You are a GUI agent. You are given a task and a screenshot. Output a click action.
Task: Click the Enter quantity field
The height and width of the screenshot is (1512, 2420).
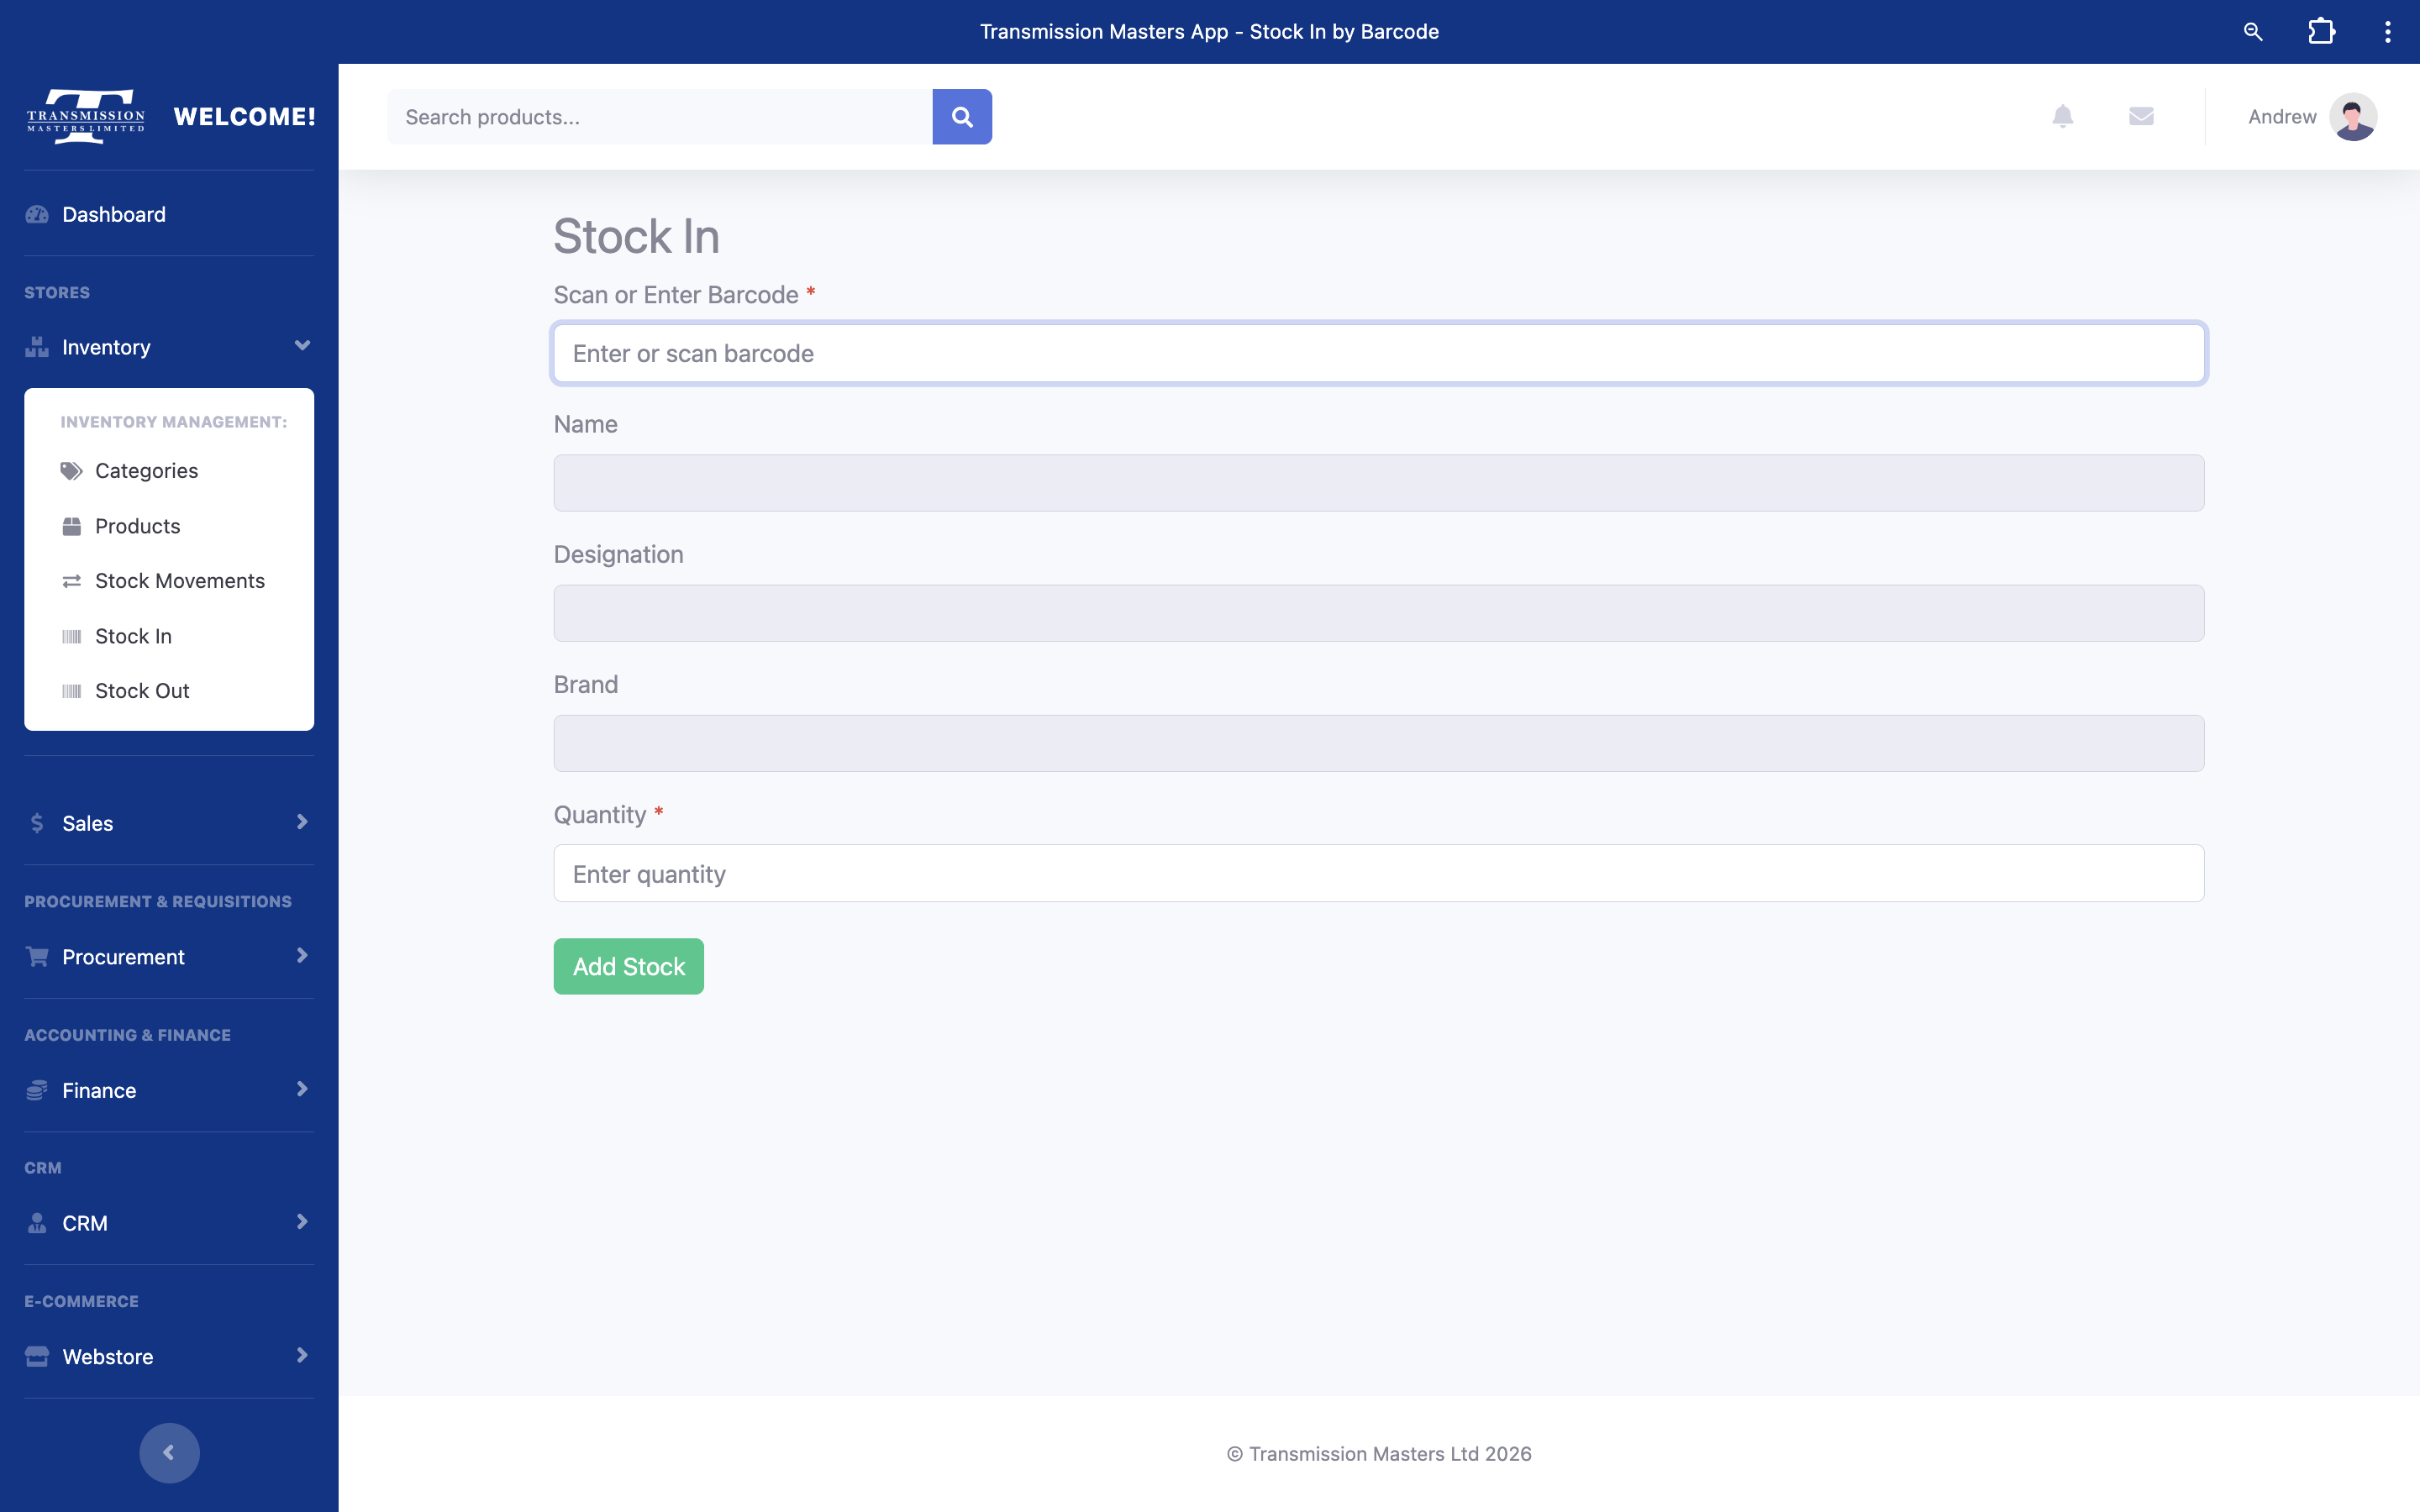(1378, 873)
